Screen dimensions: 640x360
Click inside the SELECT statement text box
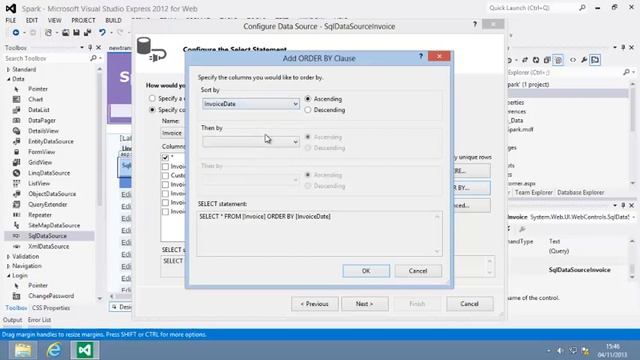(x=319, y=234)
